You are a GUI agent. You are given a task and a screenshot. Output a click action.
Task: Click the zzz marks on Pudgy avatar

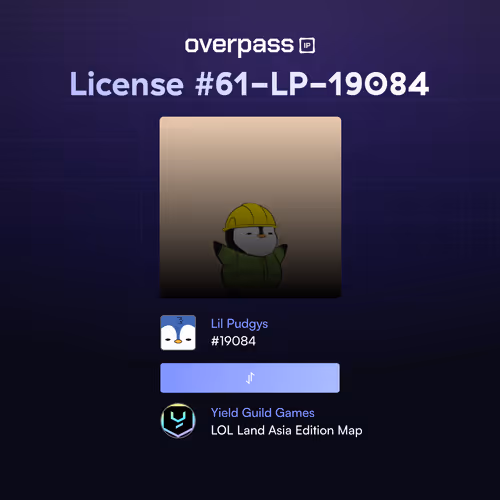(x=180, y=321)
